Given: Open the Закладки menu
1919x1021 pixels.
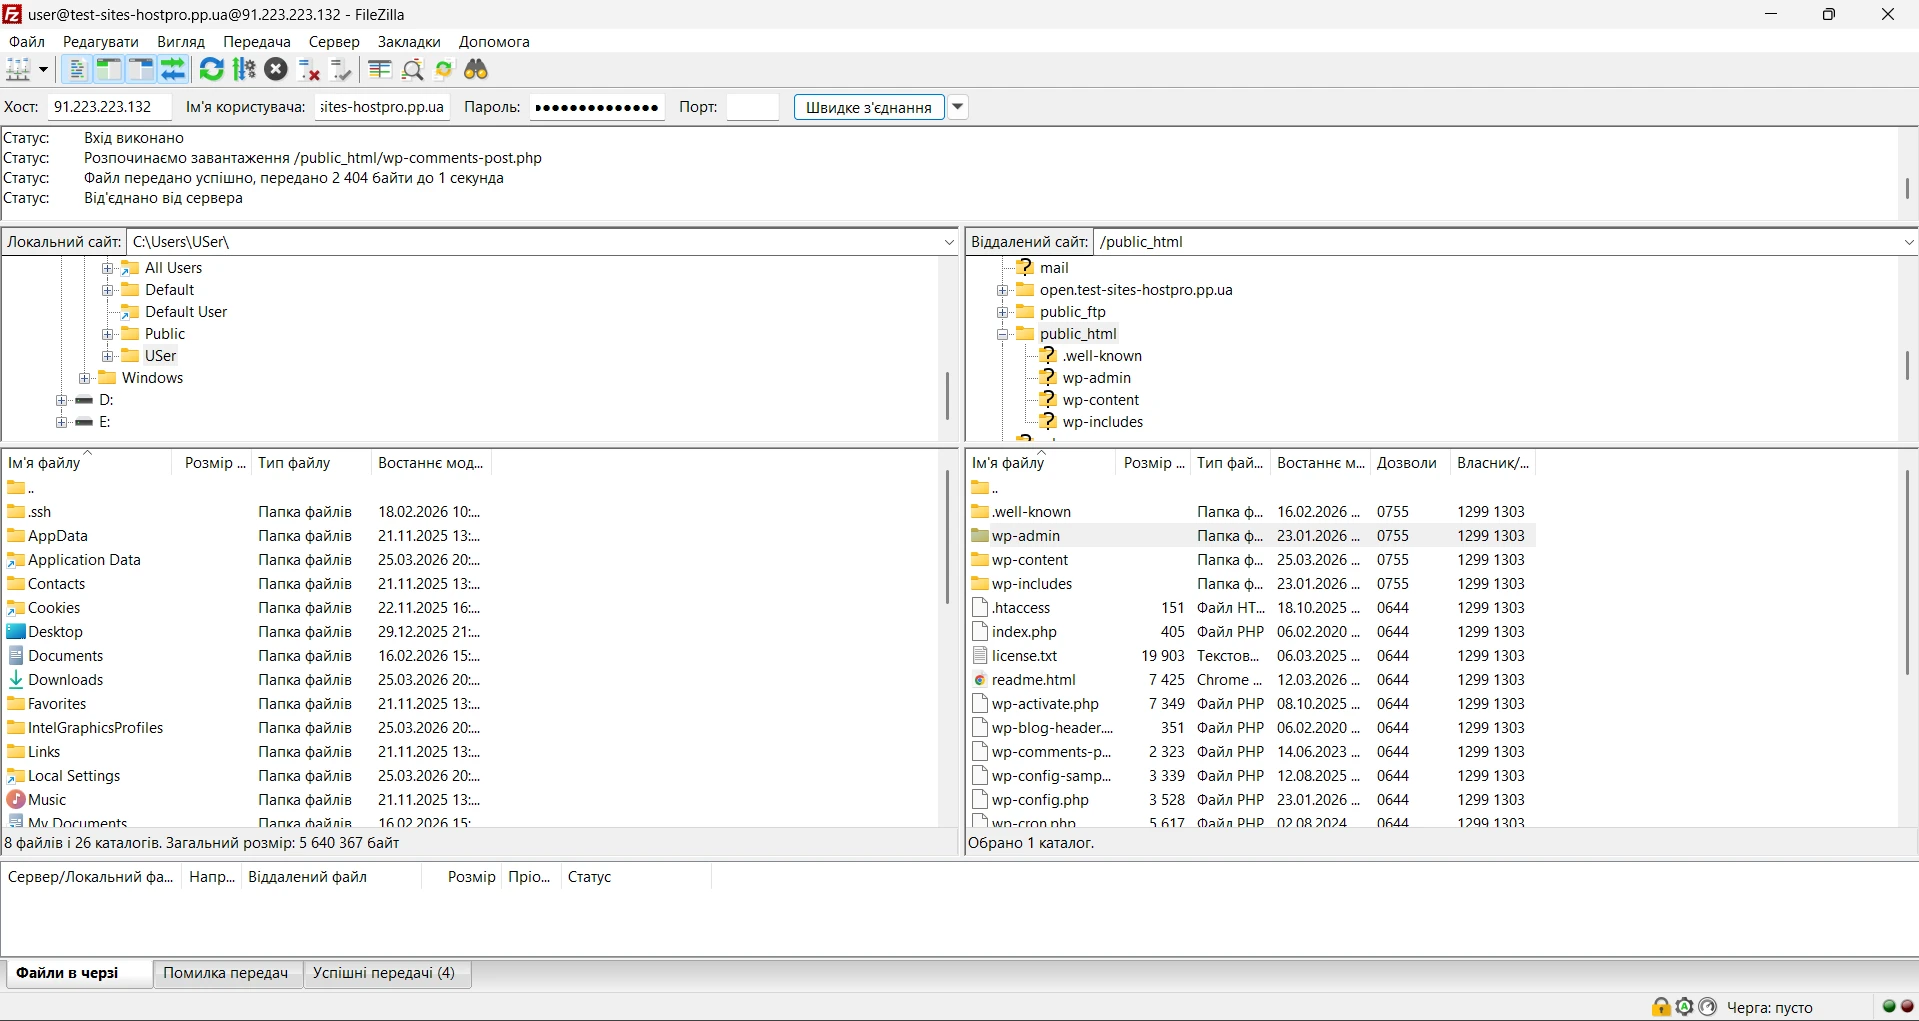Looking at the screenshot, I should 409,42.
